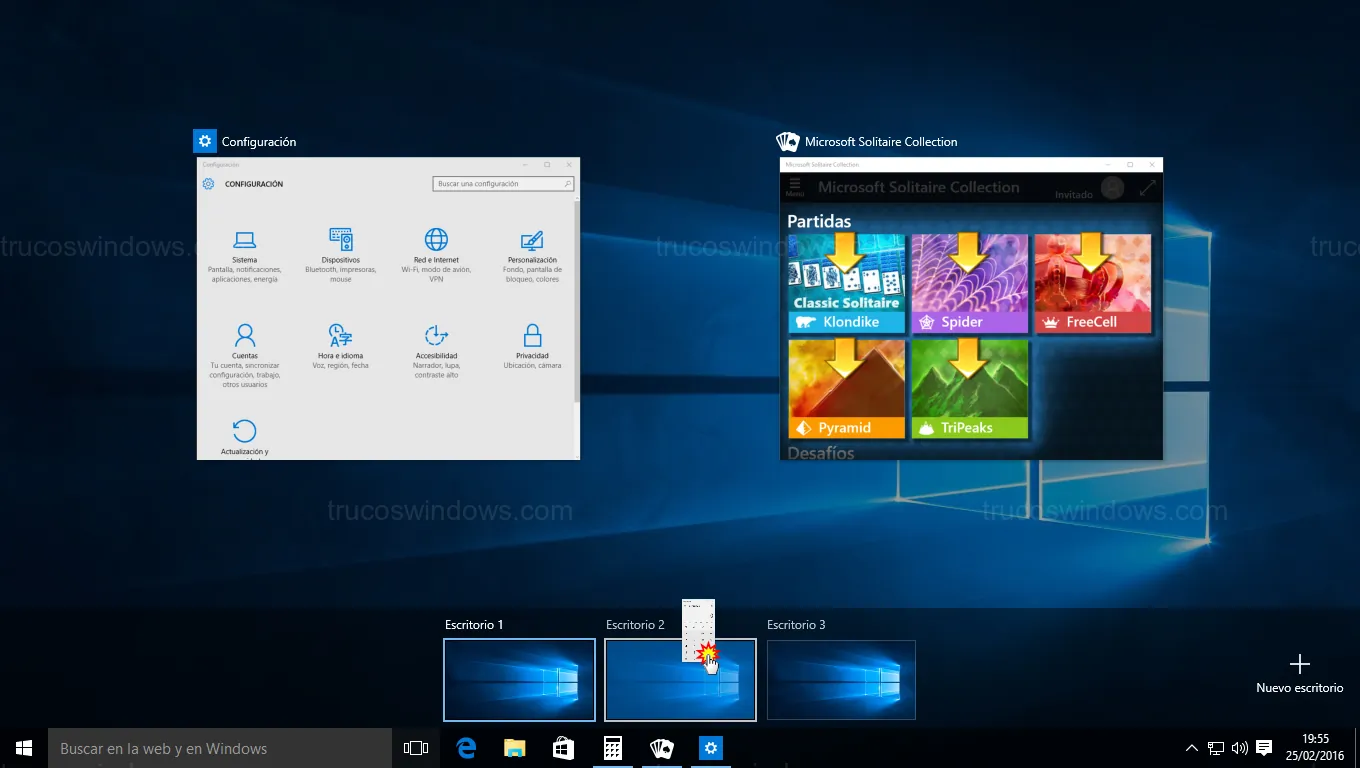
Task: Select the Escritorio 3 desktop thumbnail
Action: [841, 680]
